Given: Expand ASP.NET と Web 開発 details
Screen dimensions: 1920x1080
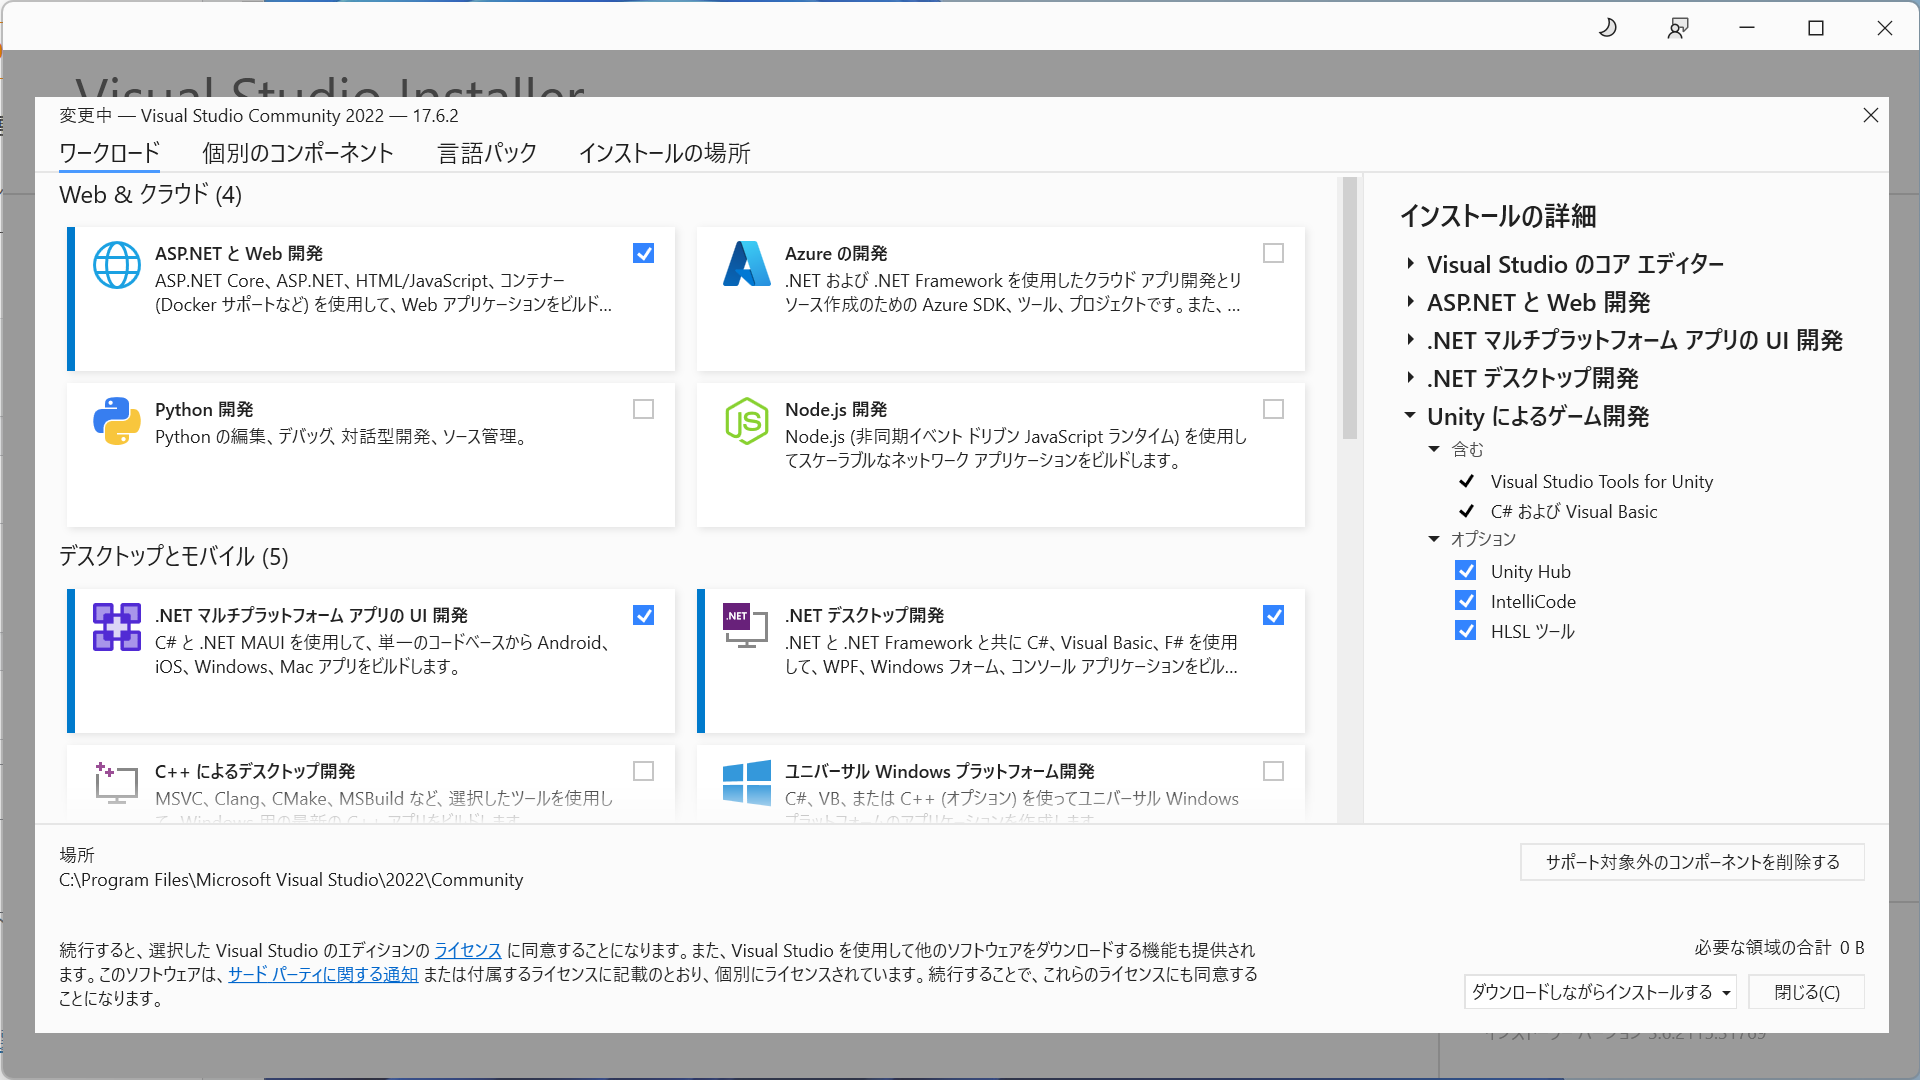Looking at the screenshot, I should pos(1410,302).
